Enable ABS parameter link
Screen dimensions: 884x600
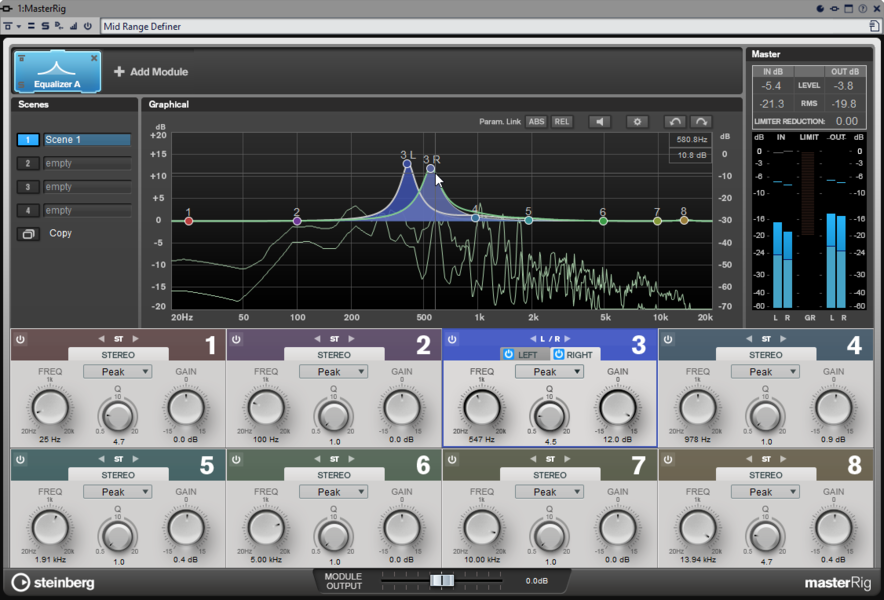click(536, 122)
